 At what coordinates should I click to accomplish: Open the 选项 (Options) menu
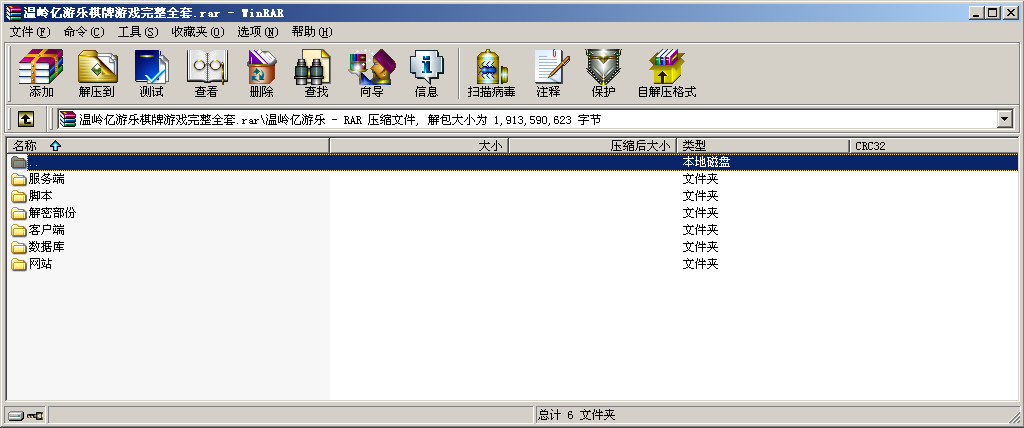coord(257,32)
